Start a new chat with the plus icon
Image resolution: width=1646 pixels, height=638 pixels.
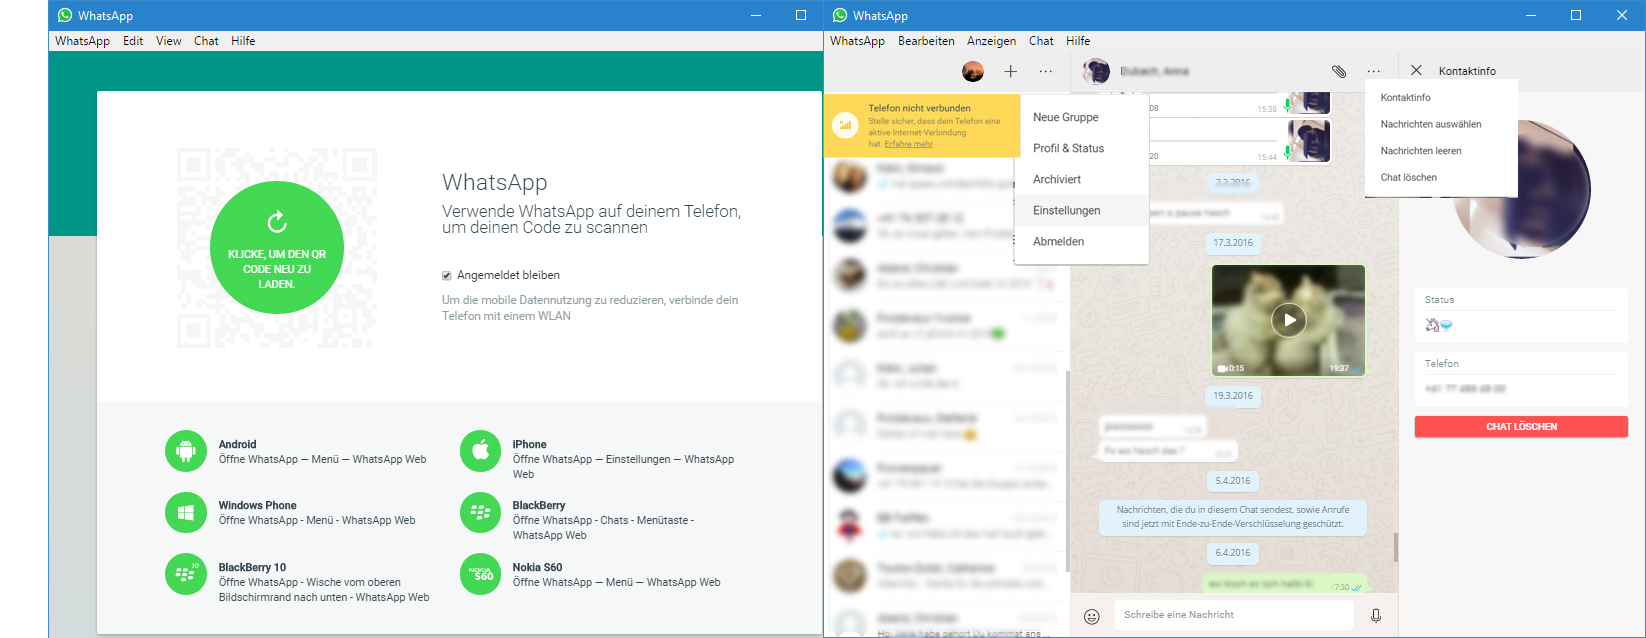coord(1011,71)
